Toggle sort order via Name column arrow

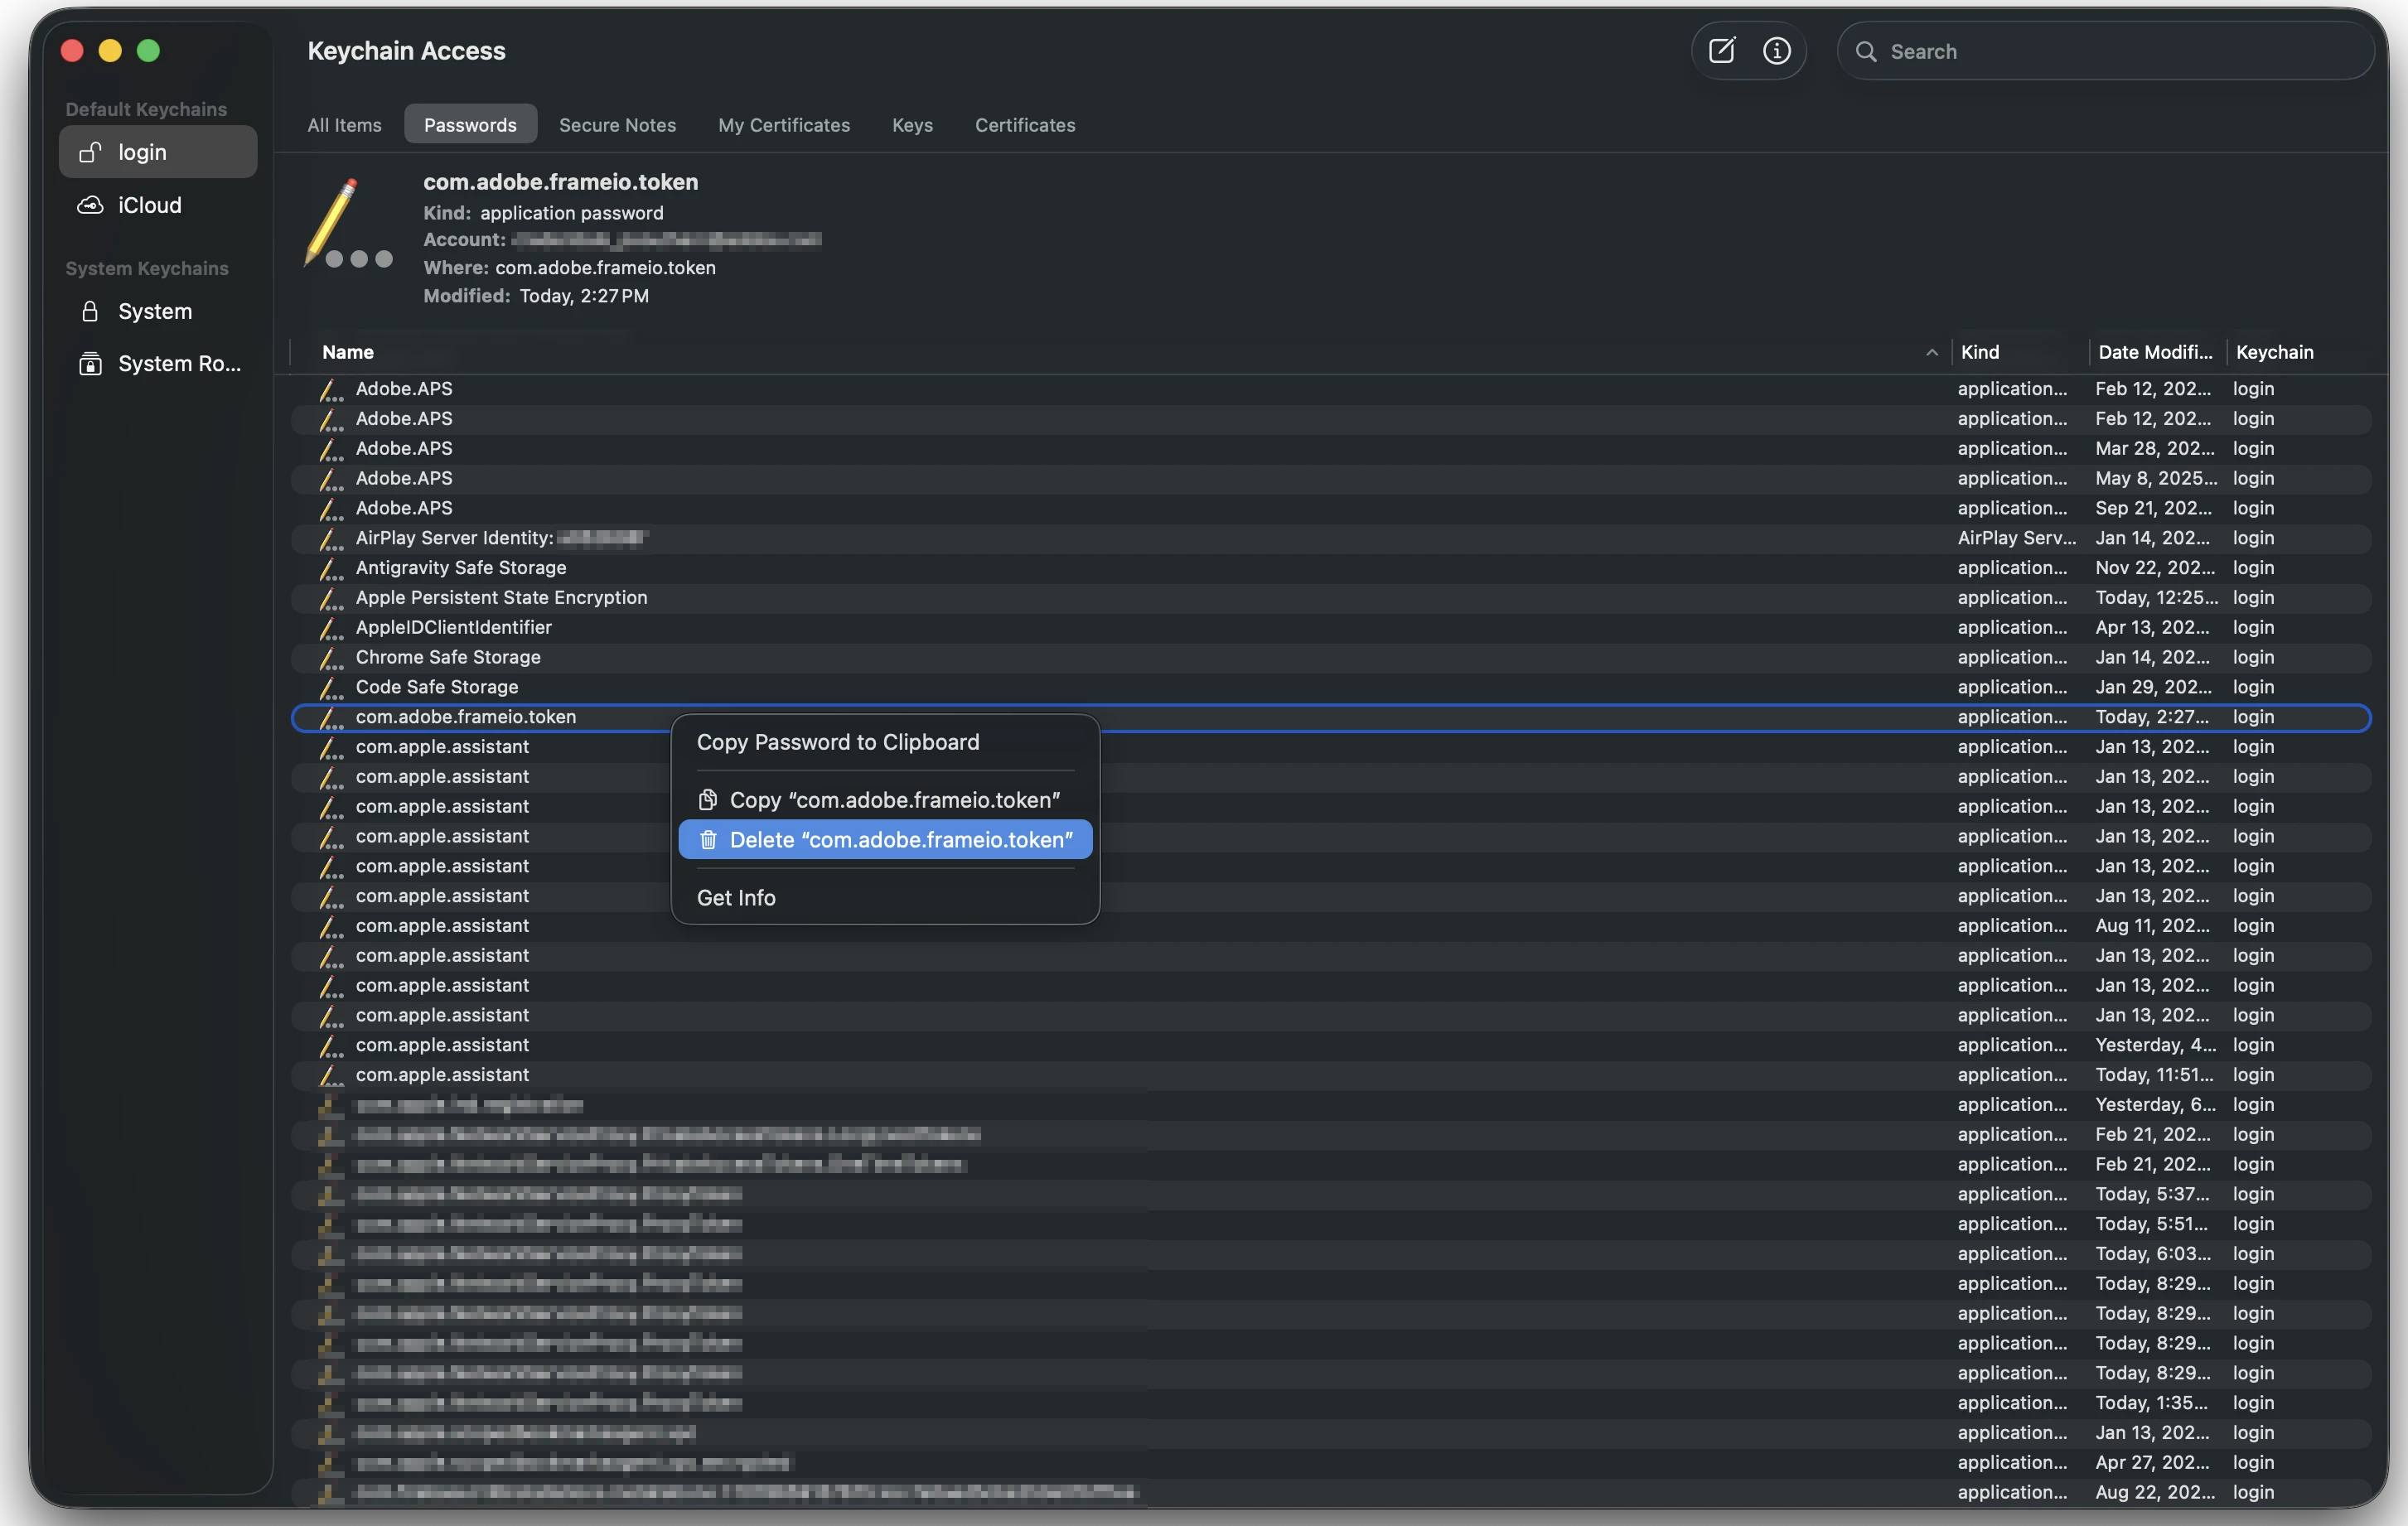(1931, 352)
